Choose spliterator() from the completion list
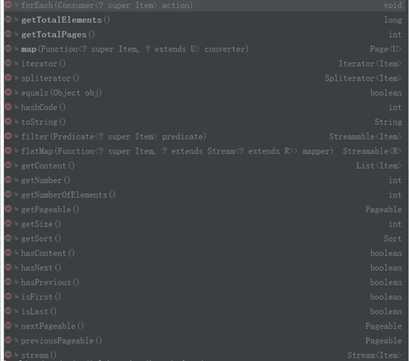This screenshot has height=361, width=409. [204, 78]
